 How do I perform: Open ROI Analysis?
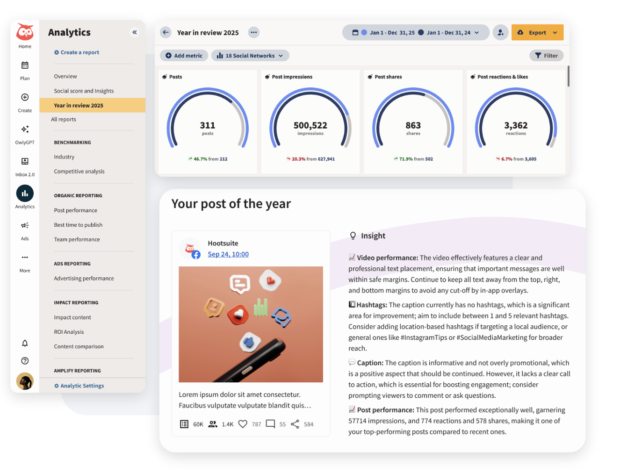point(69,332)
